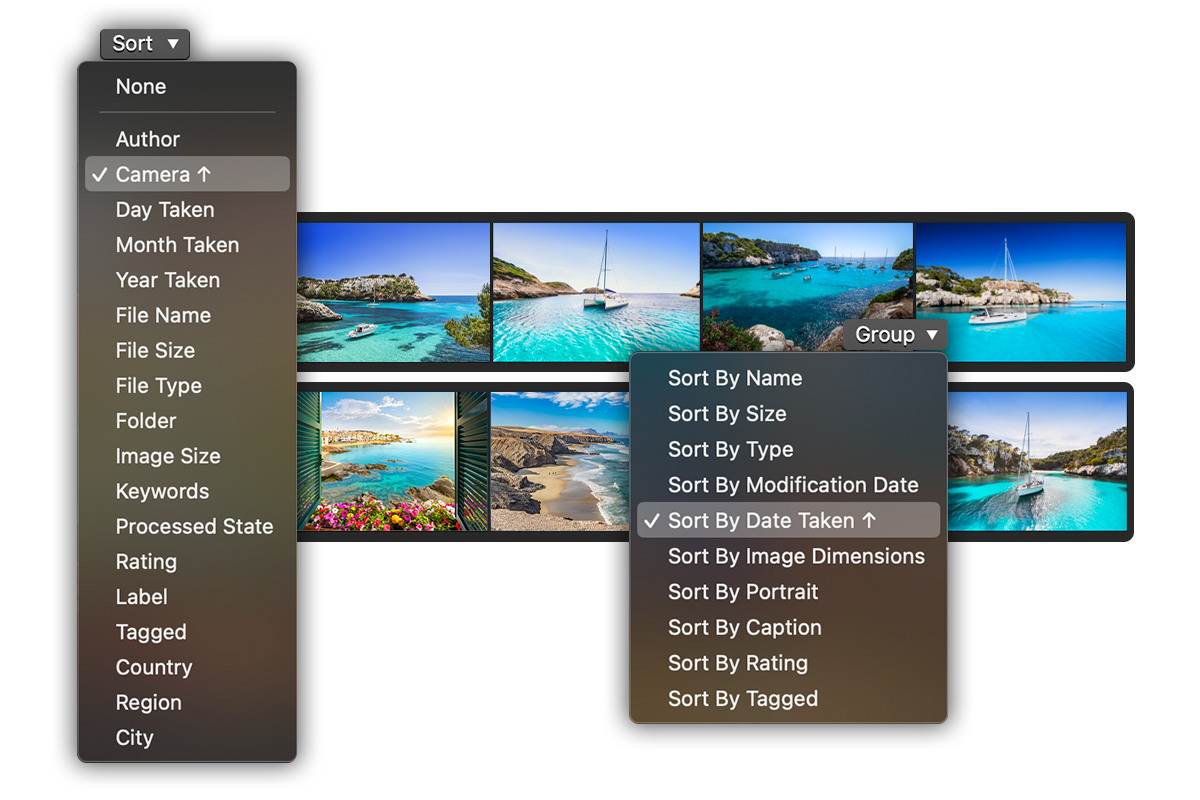
Task: Select Folder in Sort menu
Action: 187,421
